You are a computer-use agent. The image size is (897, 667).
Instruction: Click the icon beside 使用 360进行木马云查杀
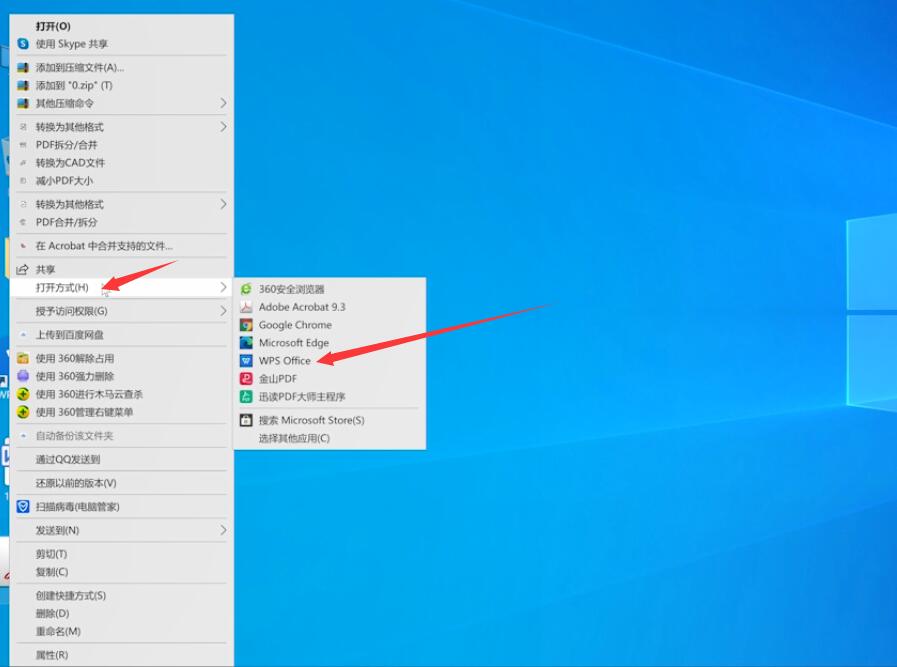(x=23, y=394)
